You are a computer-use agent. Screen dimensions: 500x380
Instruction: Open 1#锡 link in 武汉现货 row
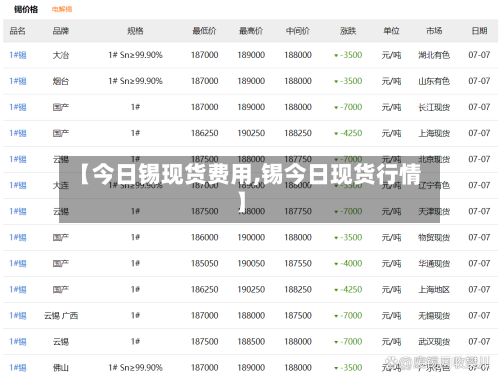click(18, 341)
